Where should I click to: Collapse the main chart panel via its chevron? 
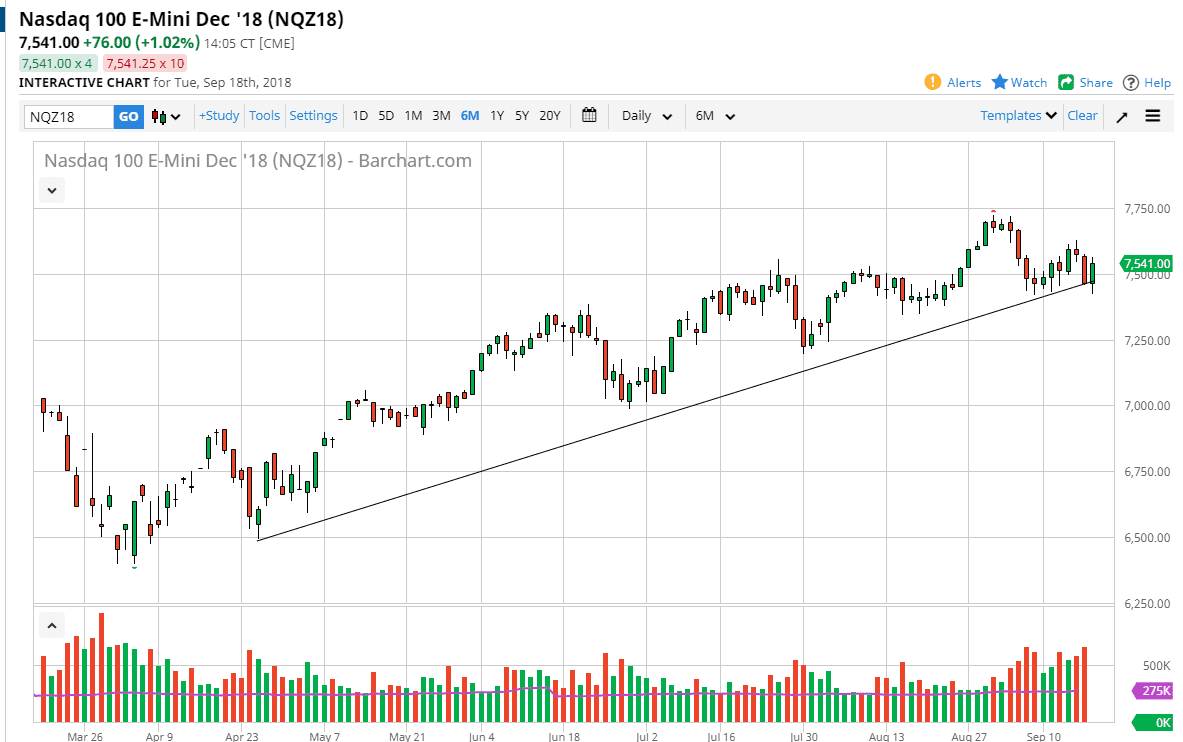click(x=51, y=190)
